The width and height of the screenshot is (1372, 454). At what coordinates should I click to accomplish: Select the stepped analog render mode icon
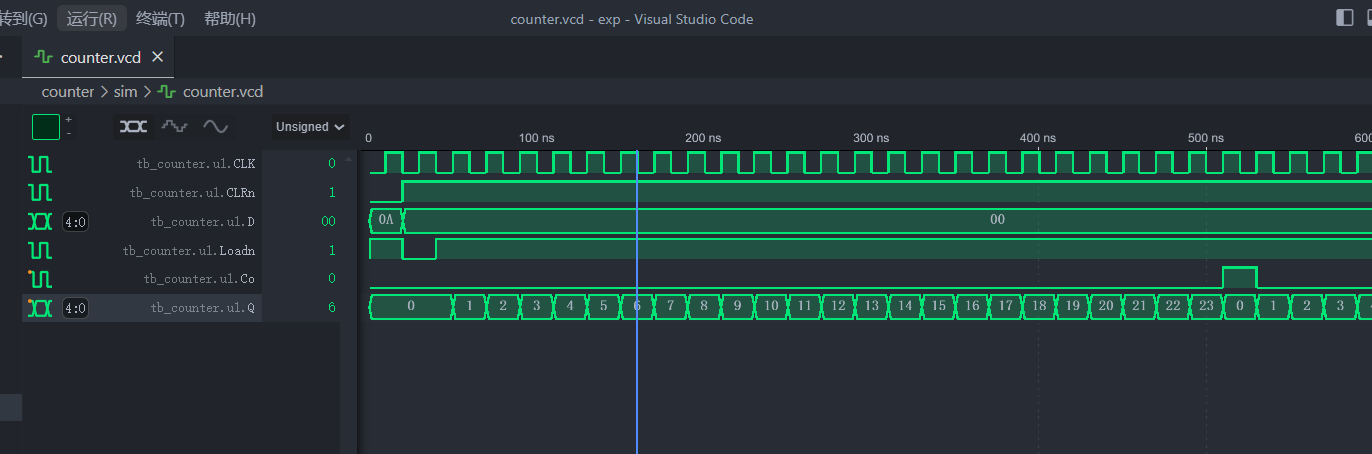coord(175,126)
